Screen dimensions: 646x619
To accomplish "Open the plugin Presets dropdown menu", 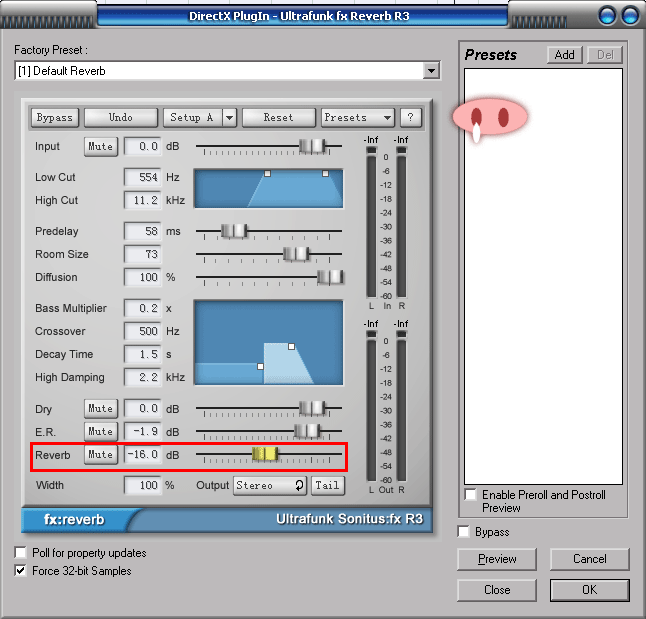I will pyautogui.click(x=358, y=117).
